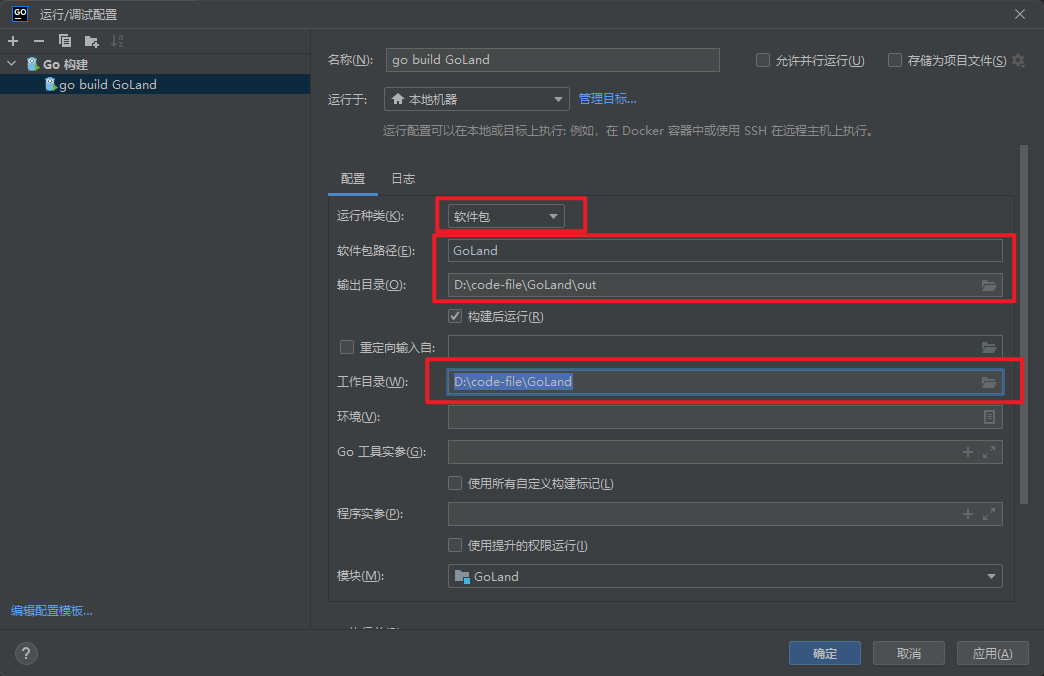Select the Go build group row
The height and width of the screenshot is (676, 1044).
click(x=155, y=64)
